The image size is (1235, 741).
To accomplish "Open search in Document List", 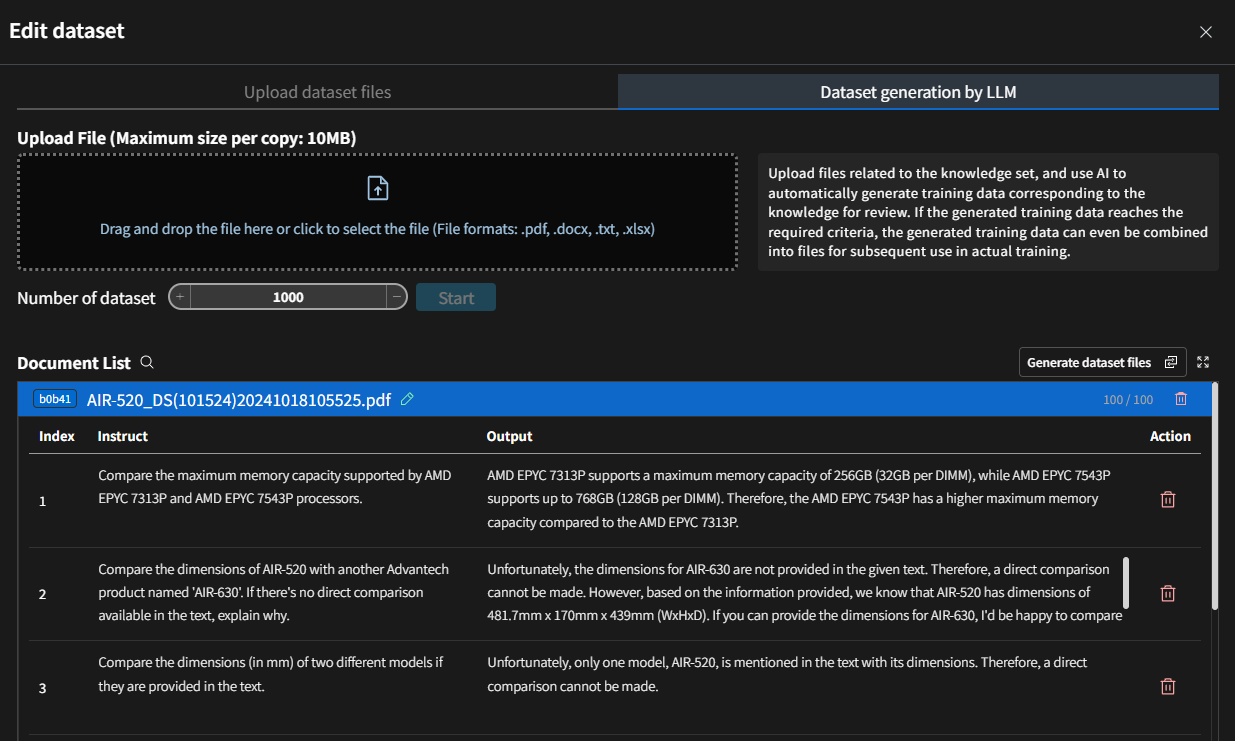I will point(147,363).
